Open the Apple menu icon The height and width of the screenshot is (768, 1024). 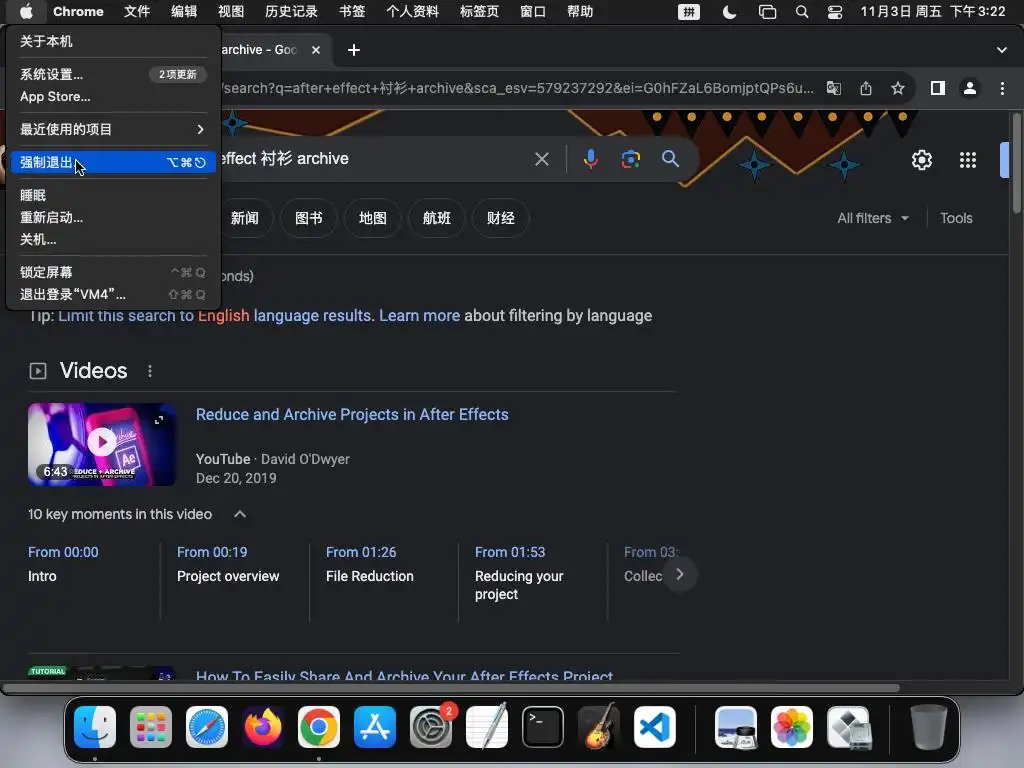click(25, 11)
